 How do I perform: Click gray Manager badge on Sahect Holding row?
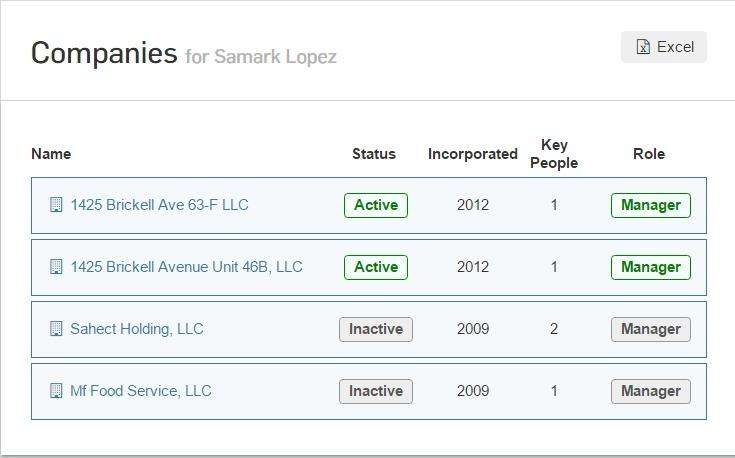tap(651, 329)
